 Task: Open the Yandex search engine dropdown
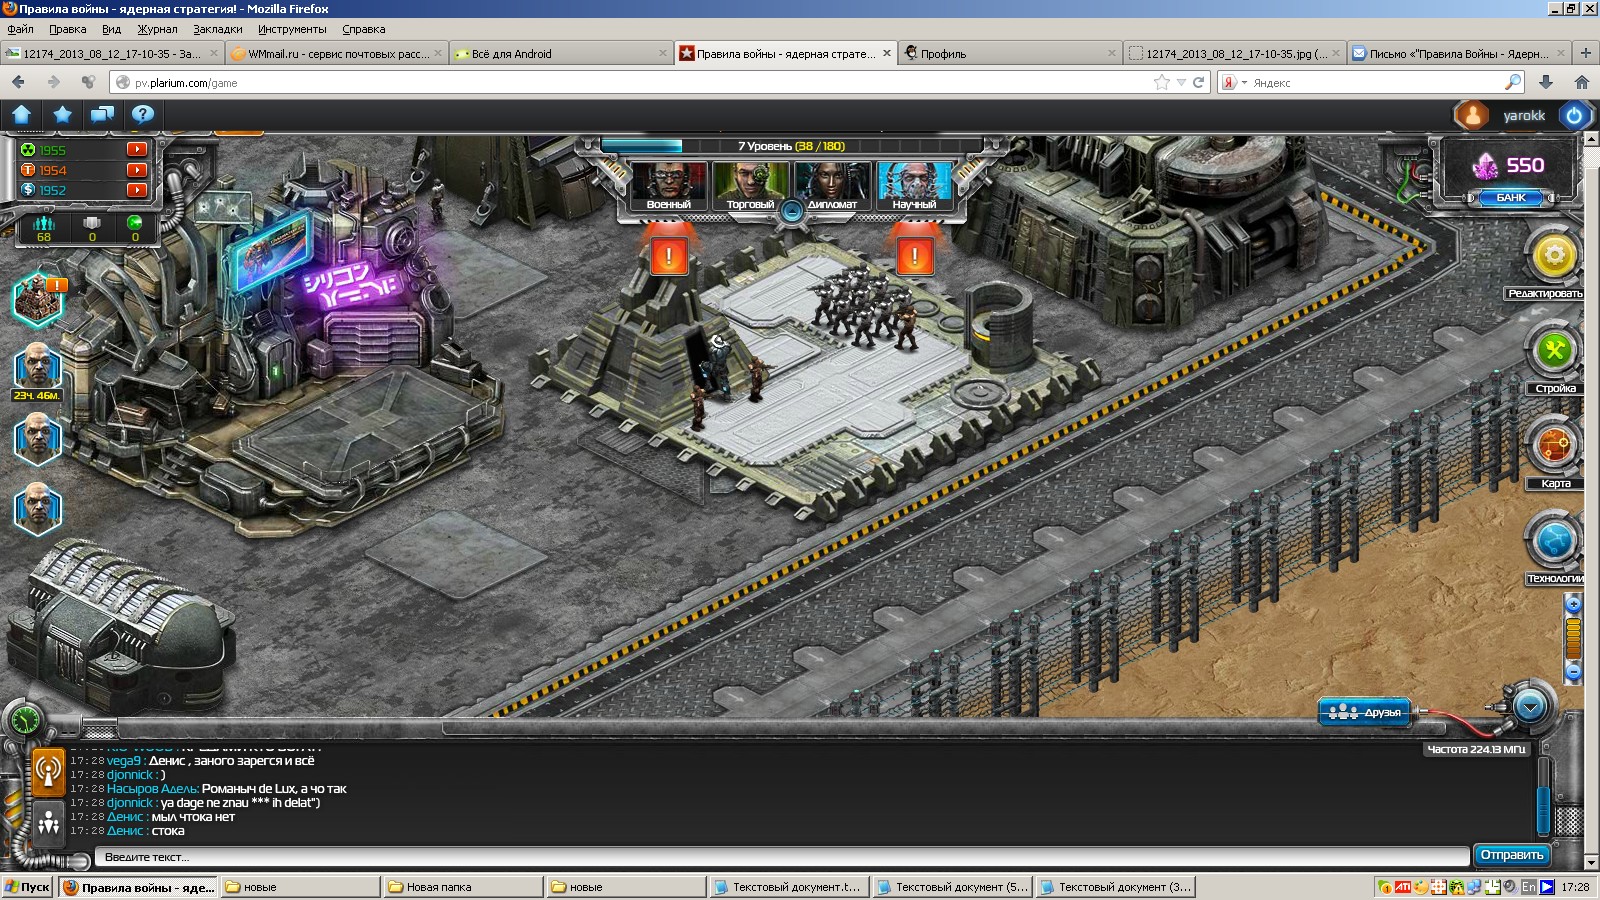(1234, 83)
